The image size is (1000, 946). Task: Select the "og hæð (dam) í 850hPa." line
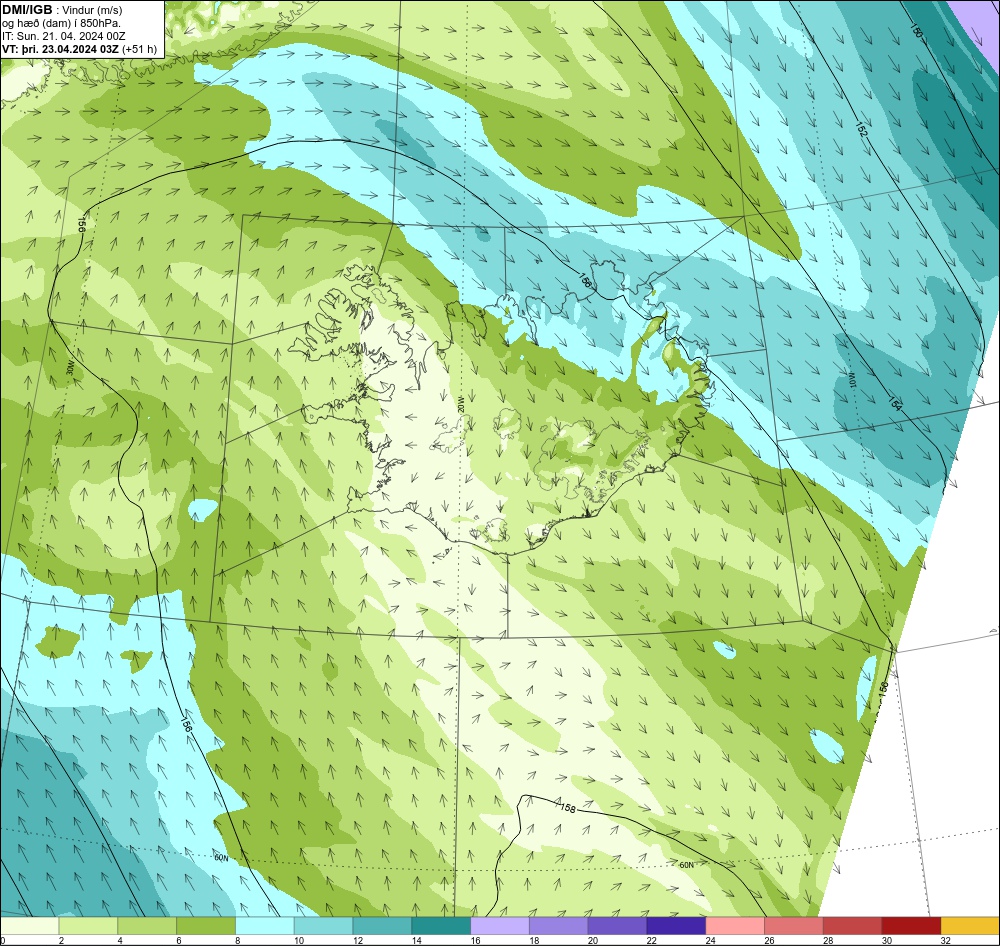(61, 23)
